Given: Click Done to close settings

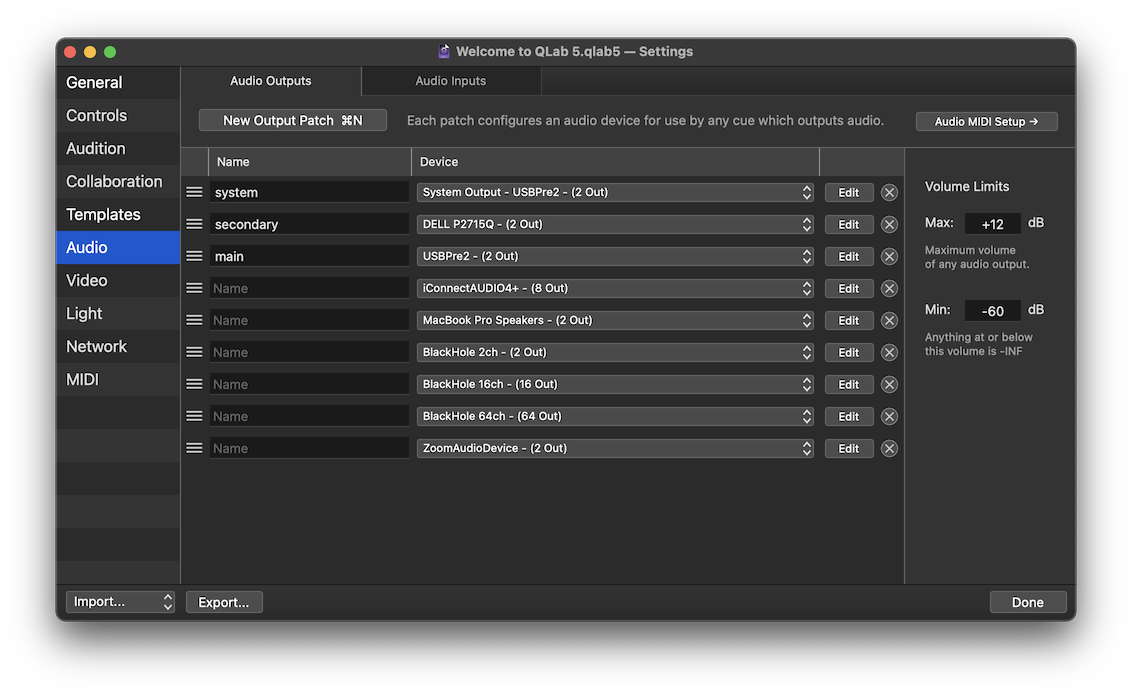Looking at the screenshot, I should (1027, 602).
